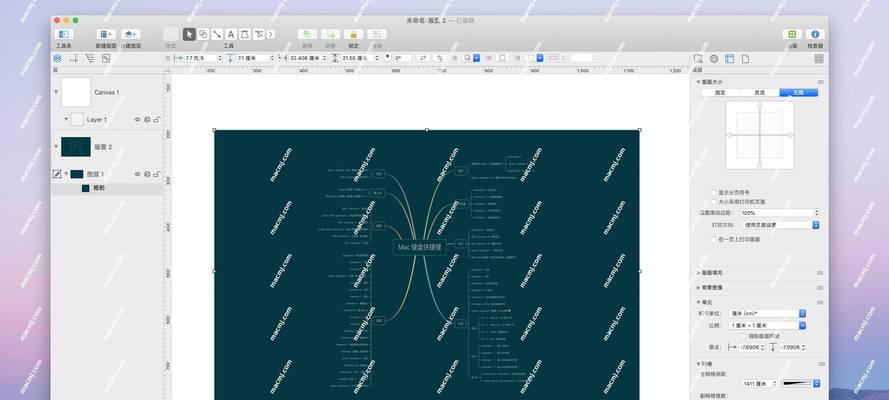Open the Canvas inspector tab icon
Image resolution: width=889 pixels, height=400 pixels.
730,58
